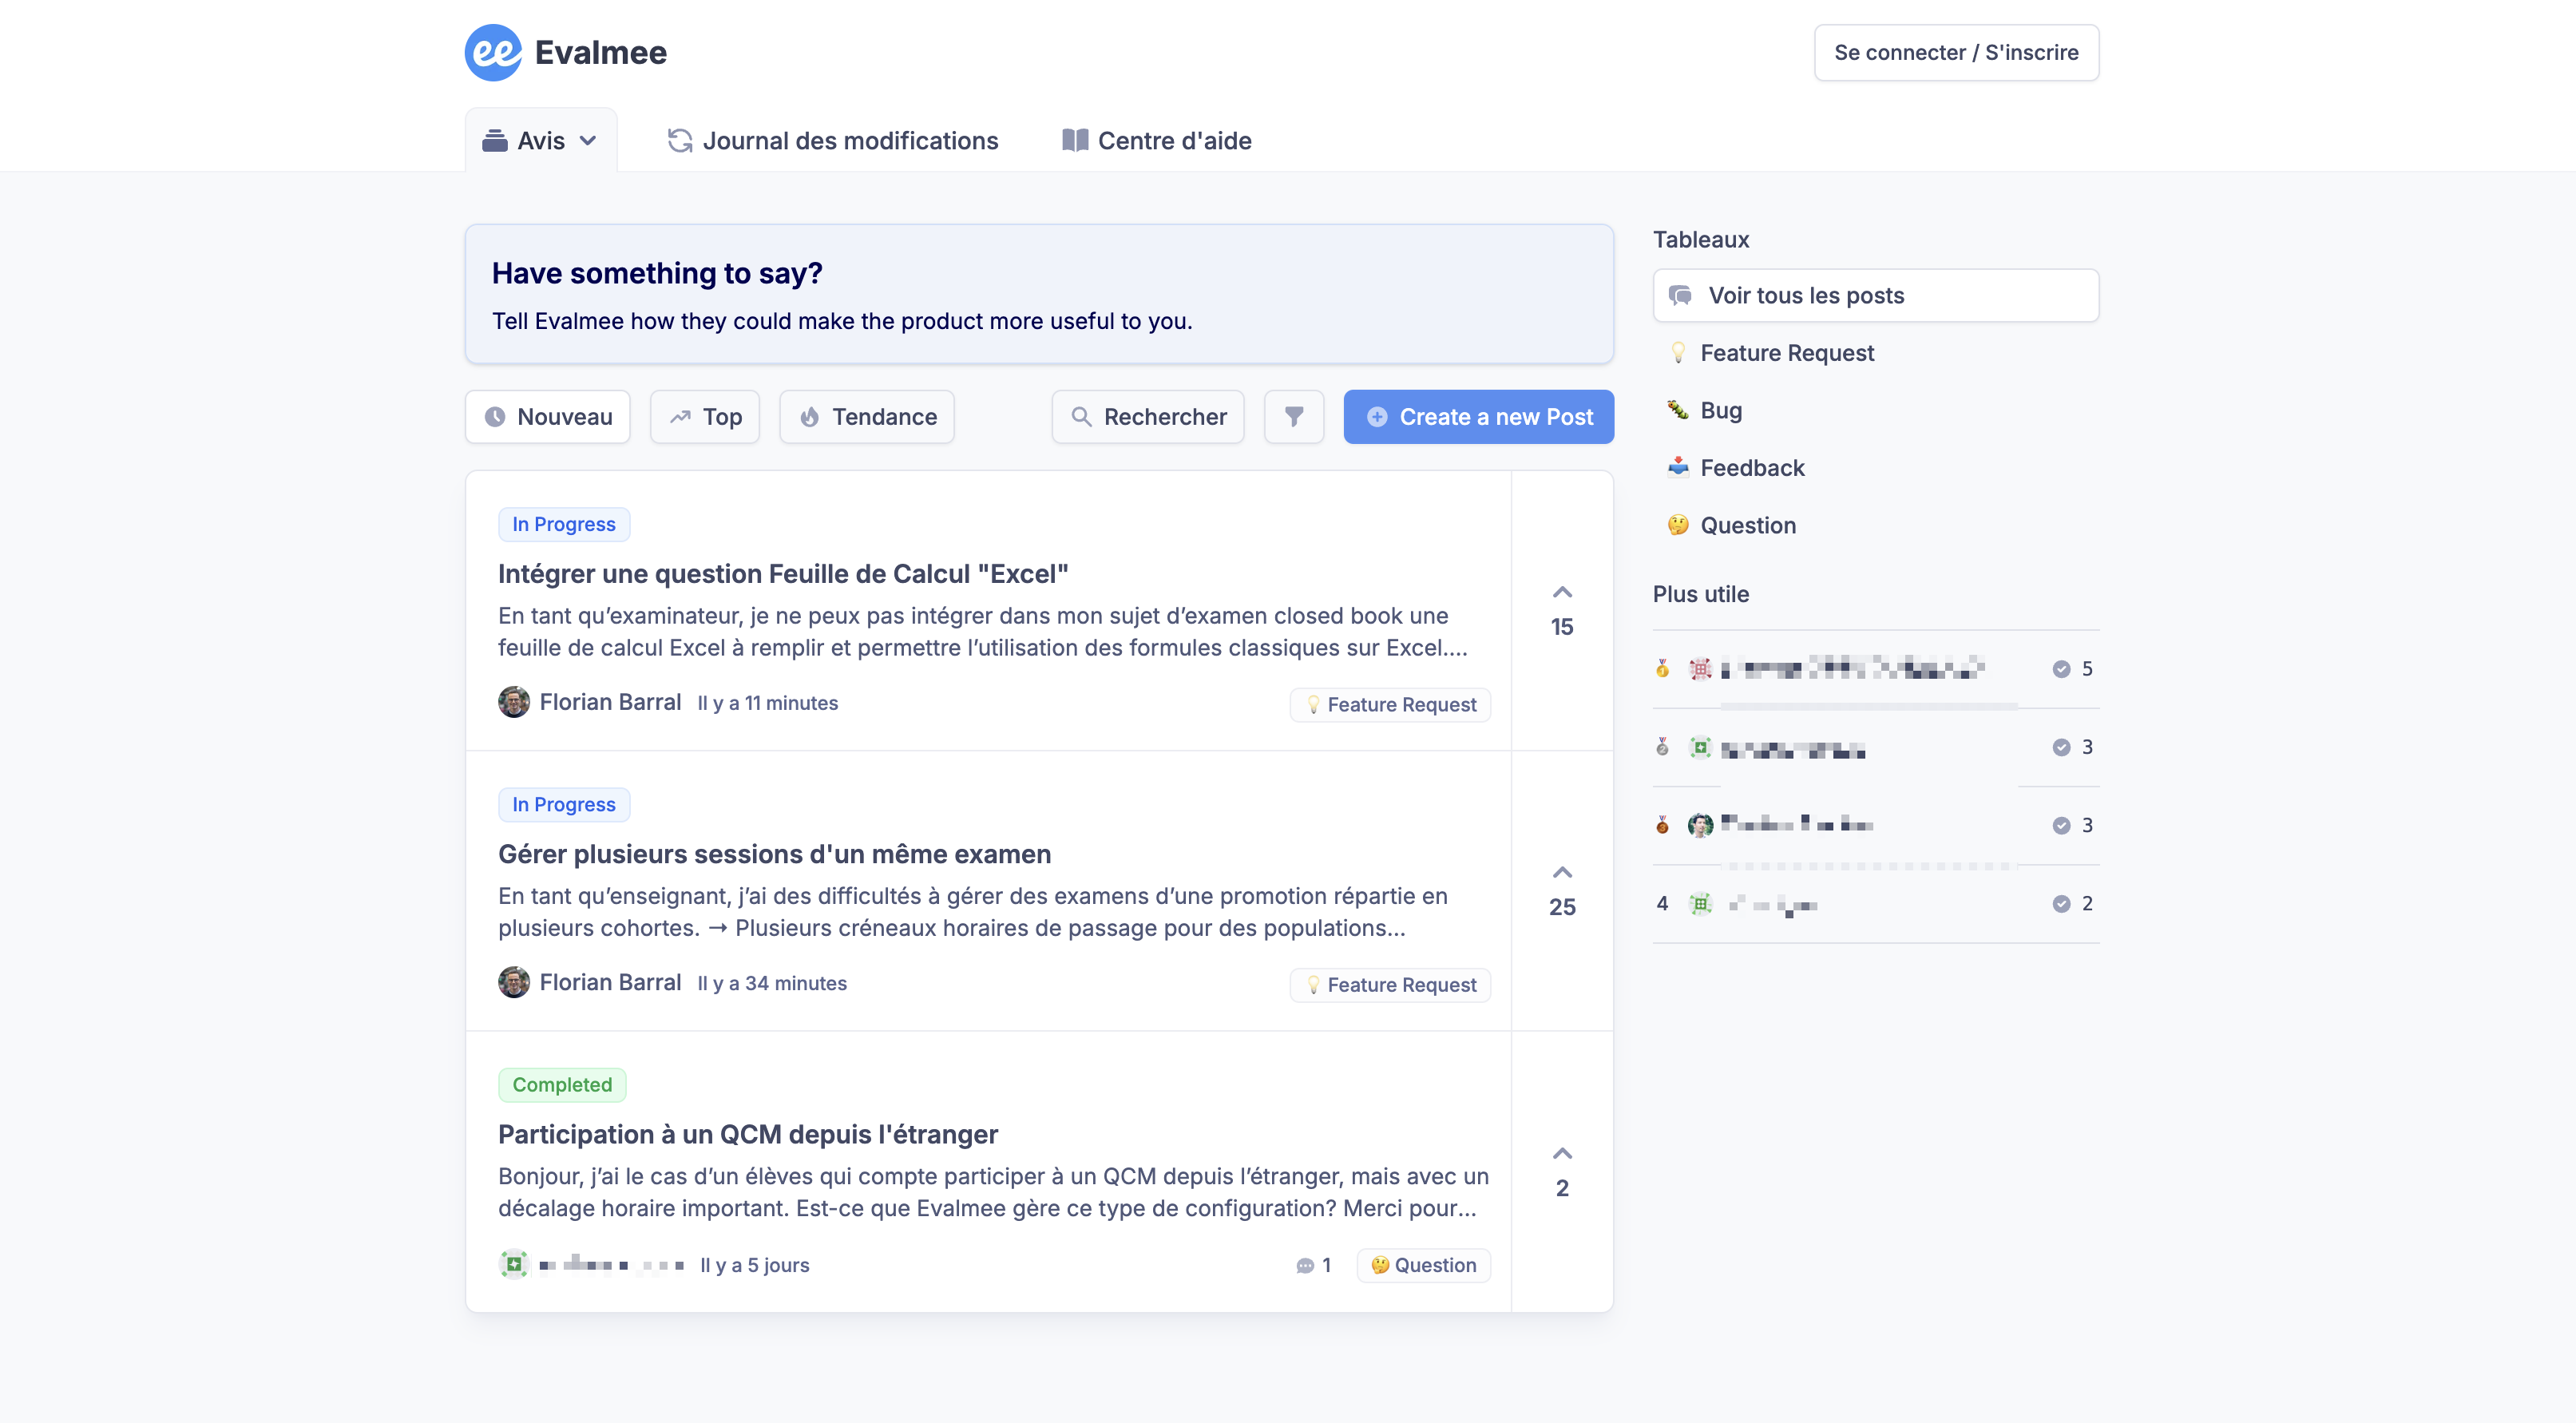Open the Centre d'aide tab

pyautogui.click(x=1157, y=141)
